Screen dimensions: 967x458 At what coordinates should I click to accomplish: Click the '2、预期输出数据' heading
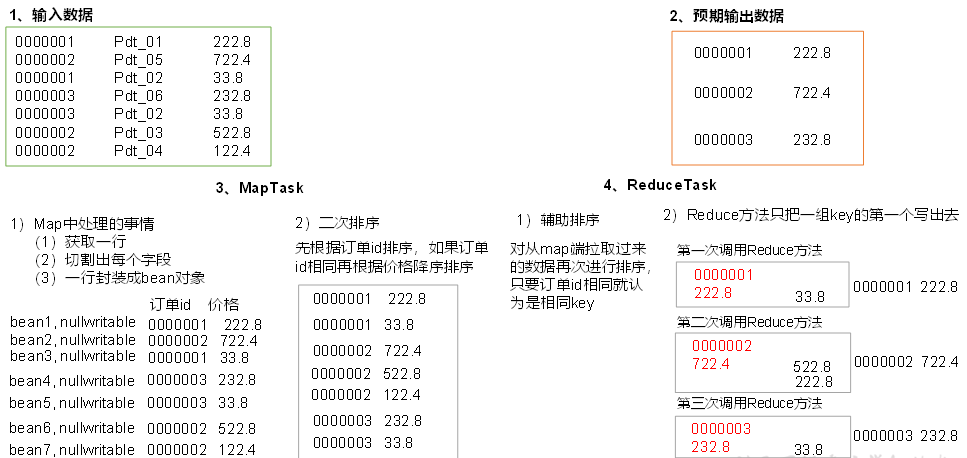(x=726, y=17)
